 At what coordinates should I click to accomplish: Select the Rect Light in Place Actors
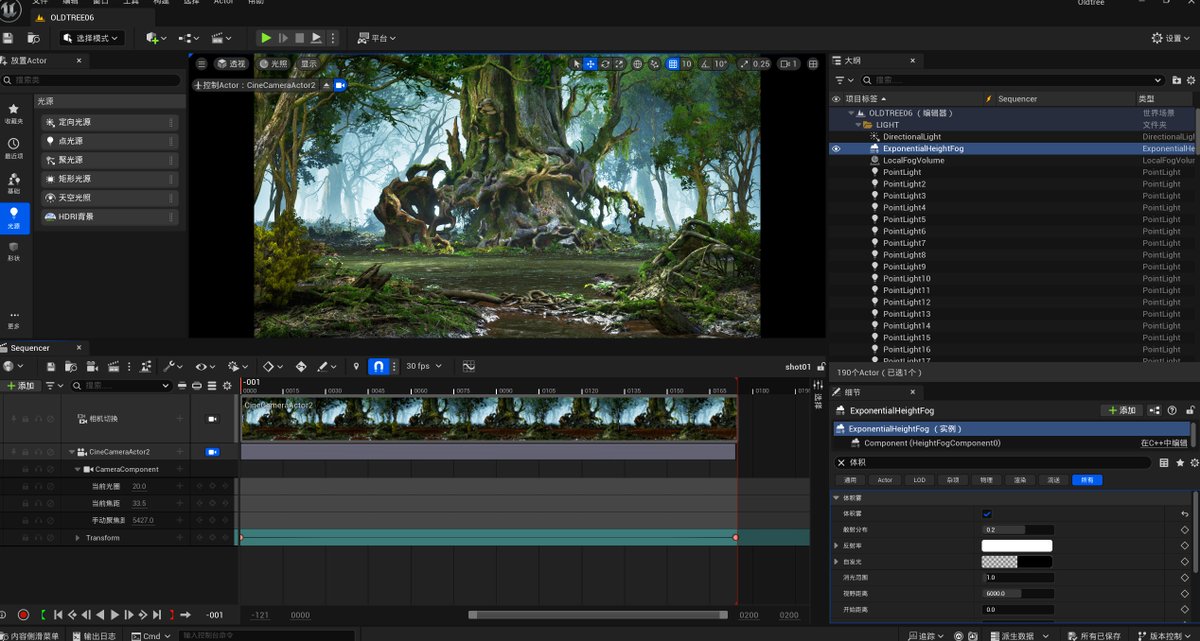pos(108,179)
